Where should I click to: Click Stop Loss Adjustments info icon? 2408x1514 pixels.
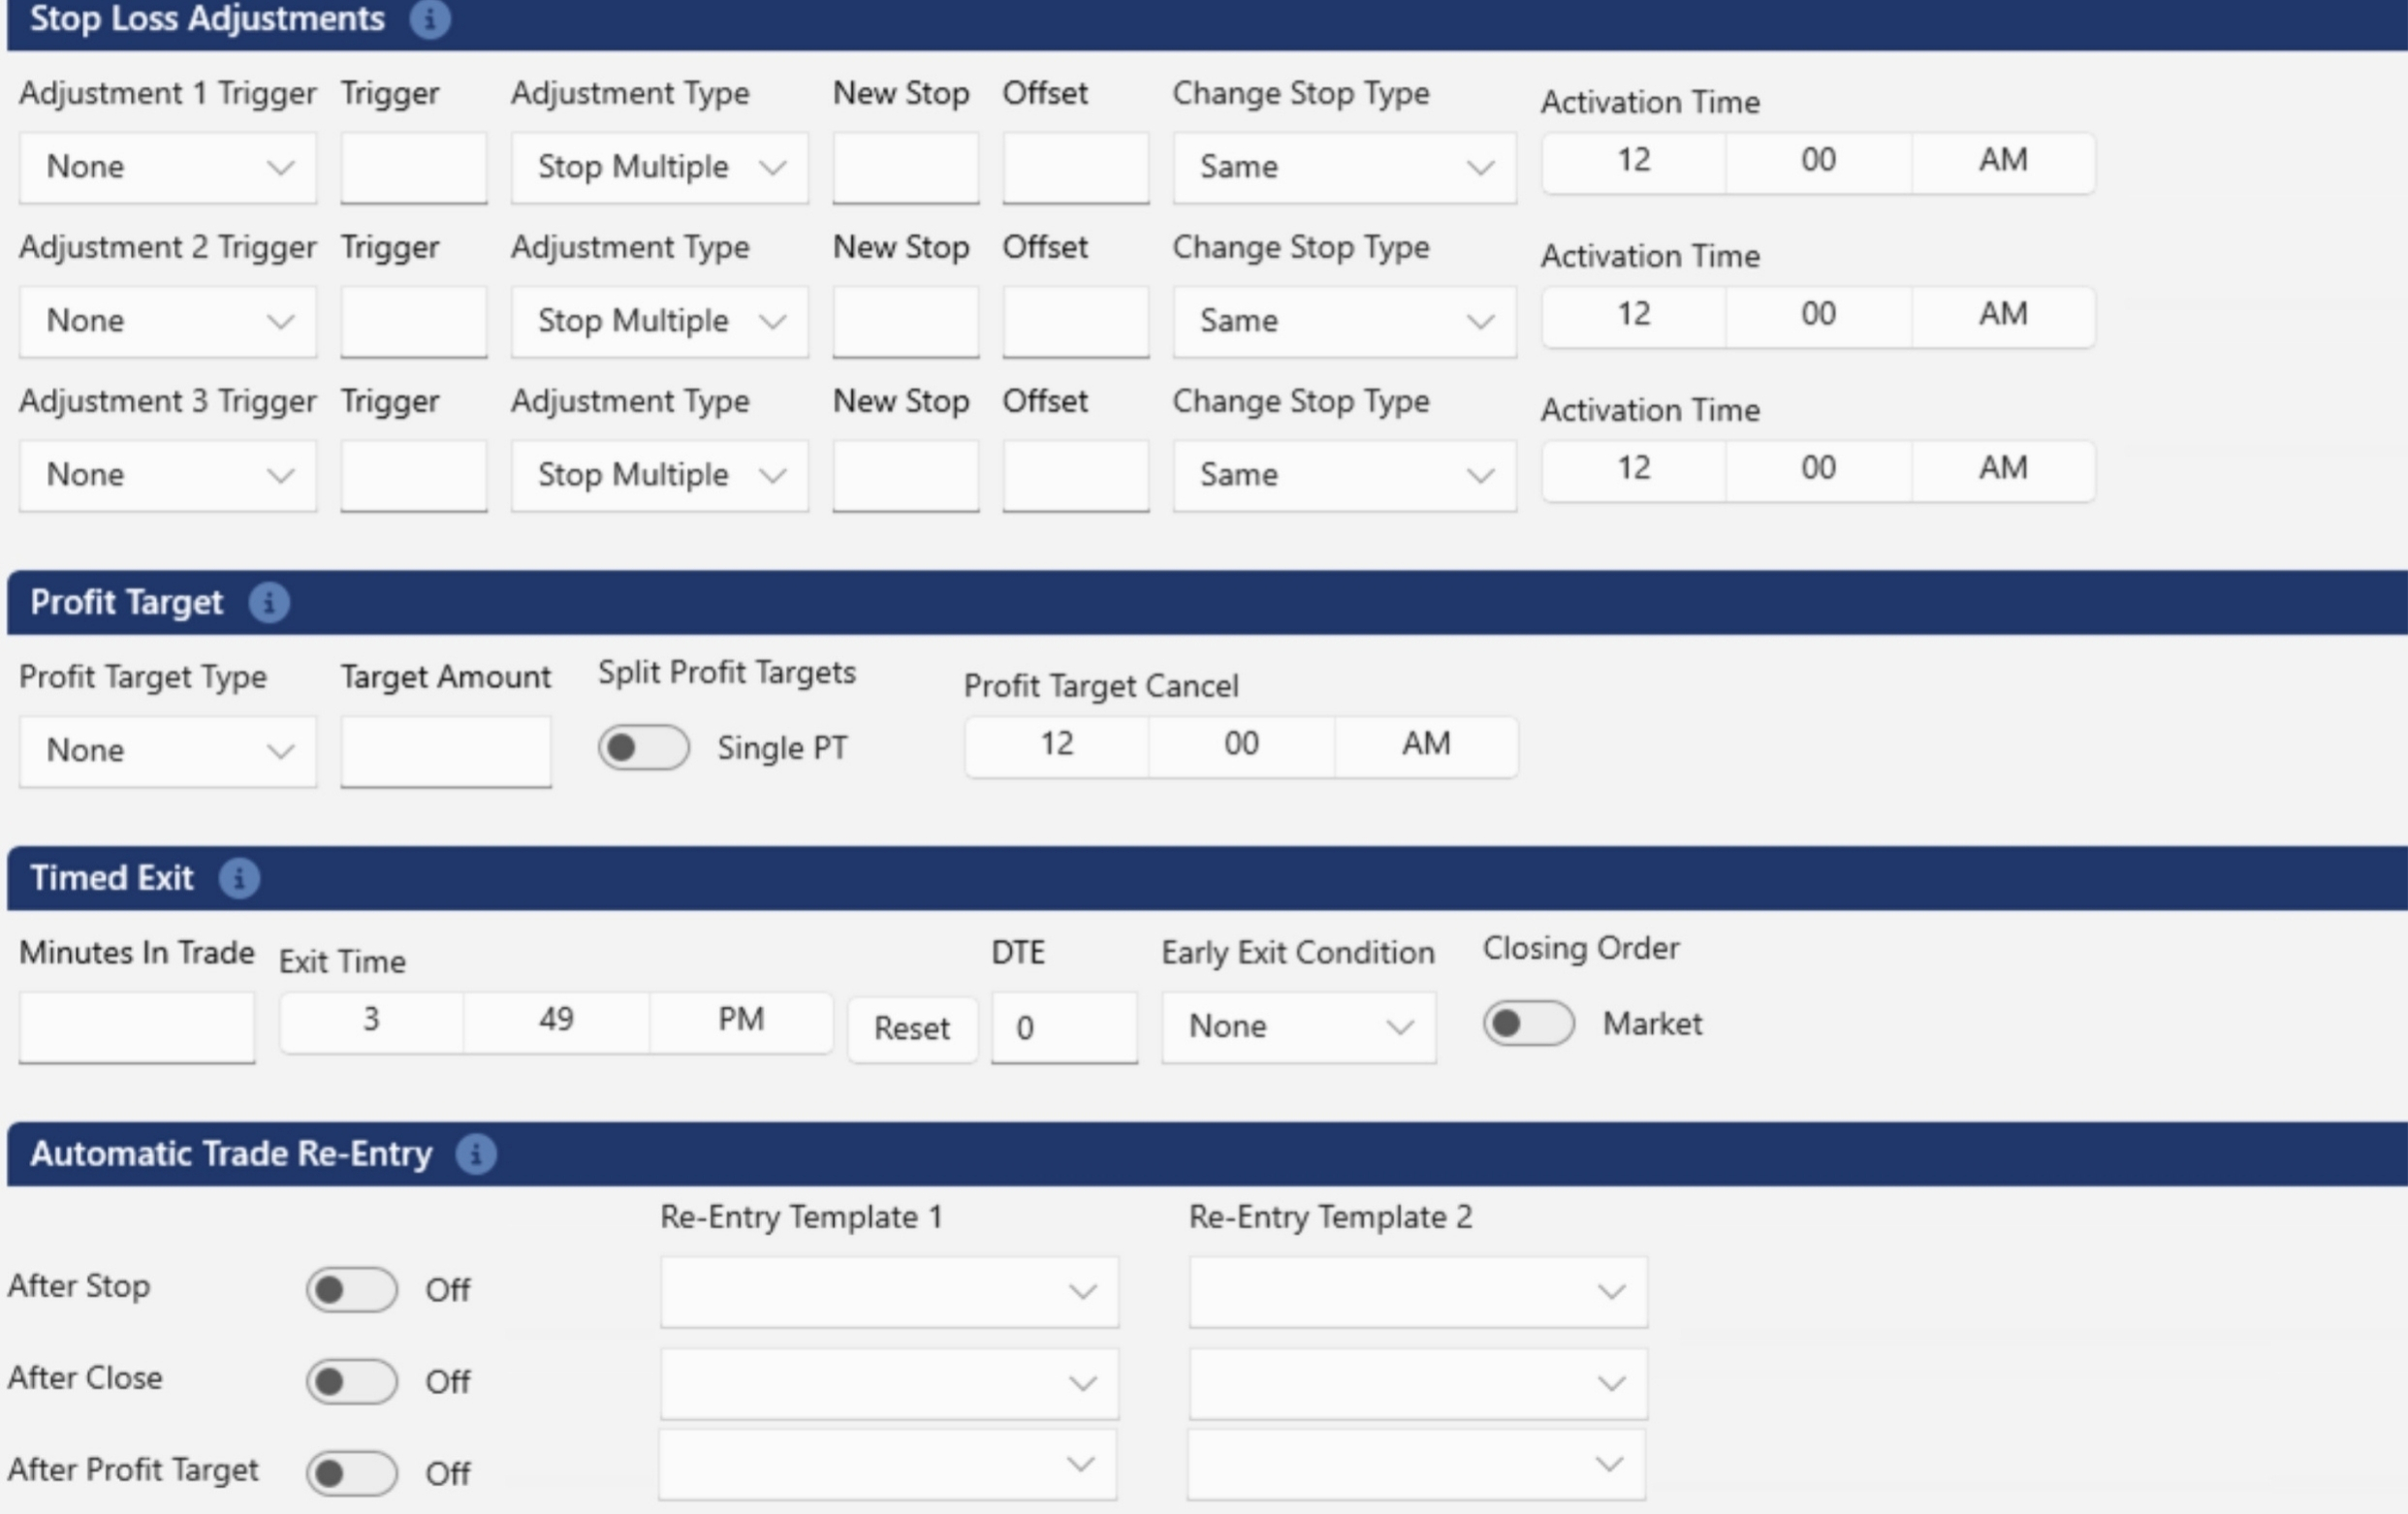coord(430,19)
